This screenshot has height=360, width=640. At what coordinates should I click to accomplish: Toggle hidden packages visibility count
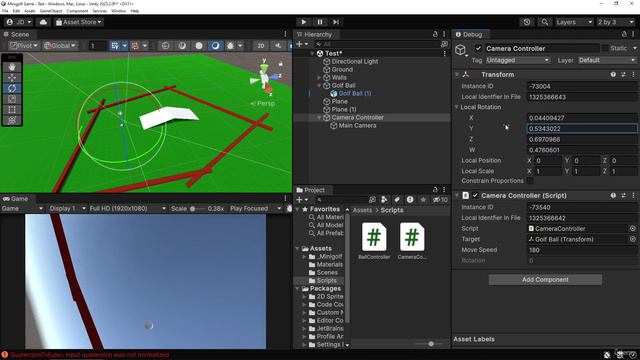tap(440, 200)
